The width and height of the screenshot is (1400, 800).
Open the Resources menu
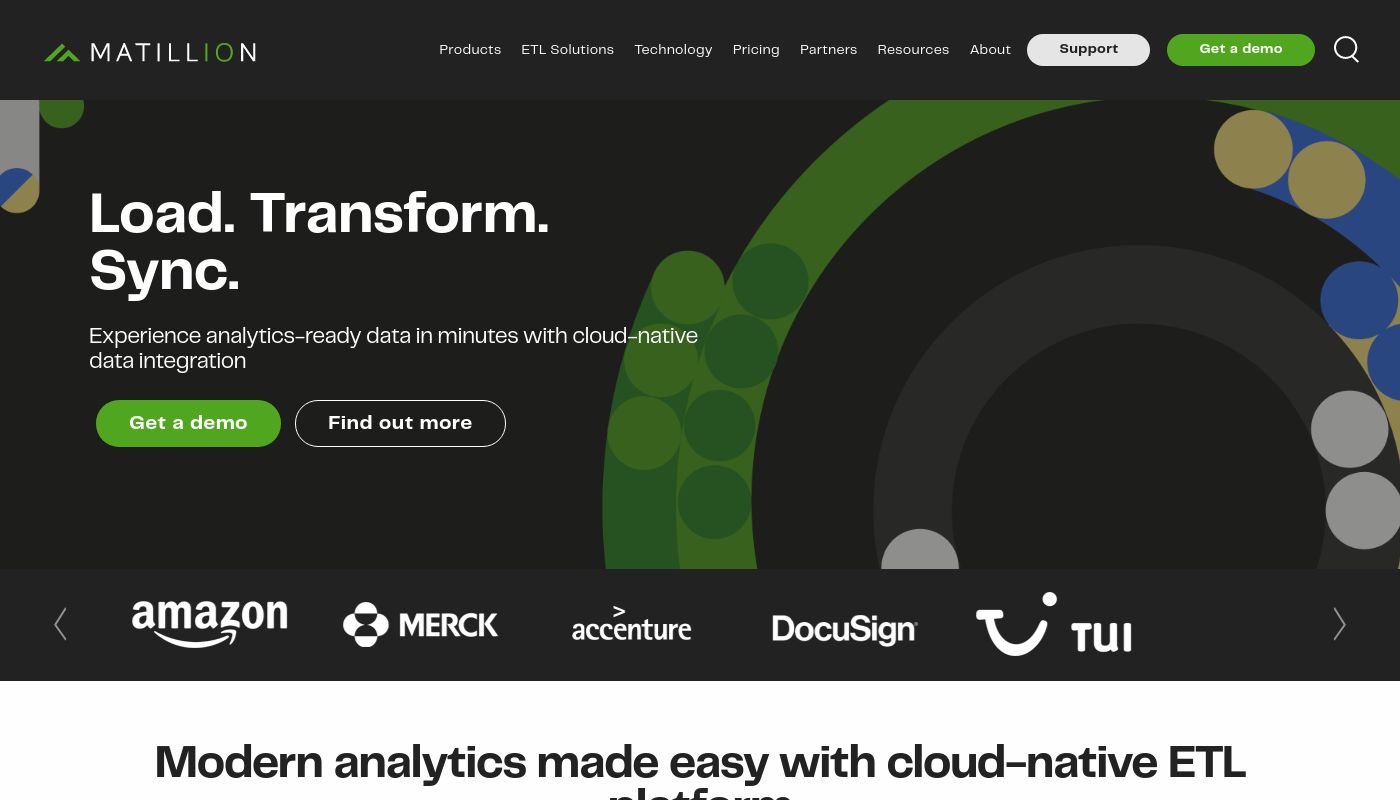pyautogui.click(x=913, y=50)
